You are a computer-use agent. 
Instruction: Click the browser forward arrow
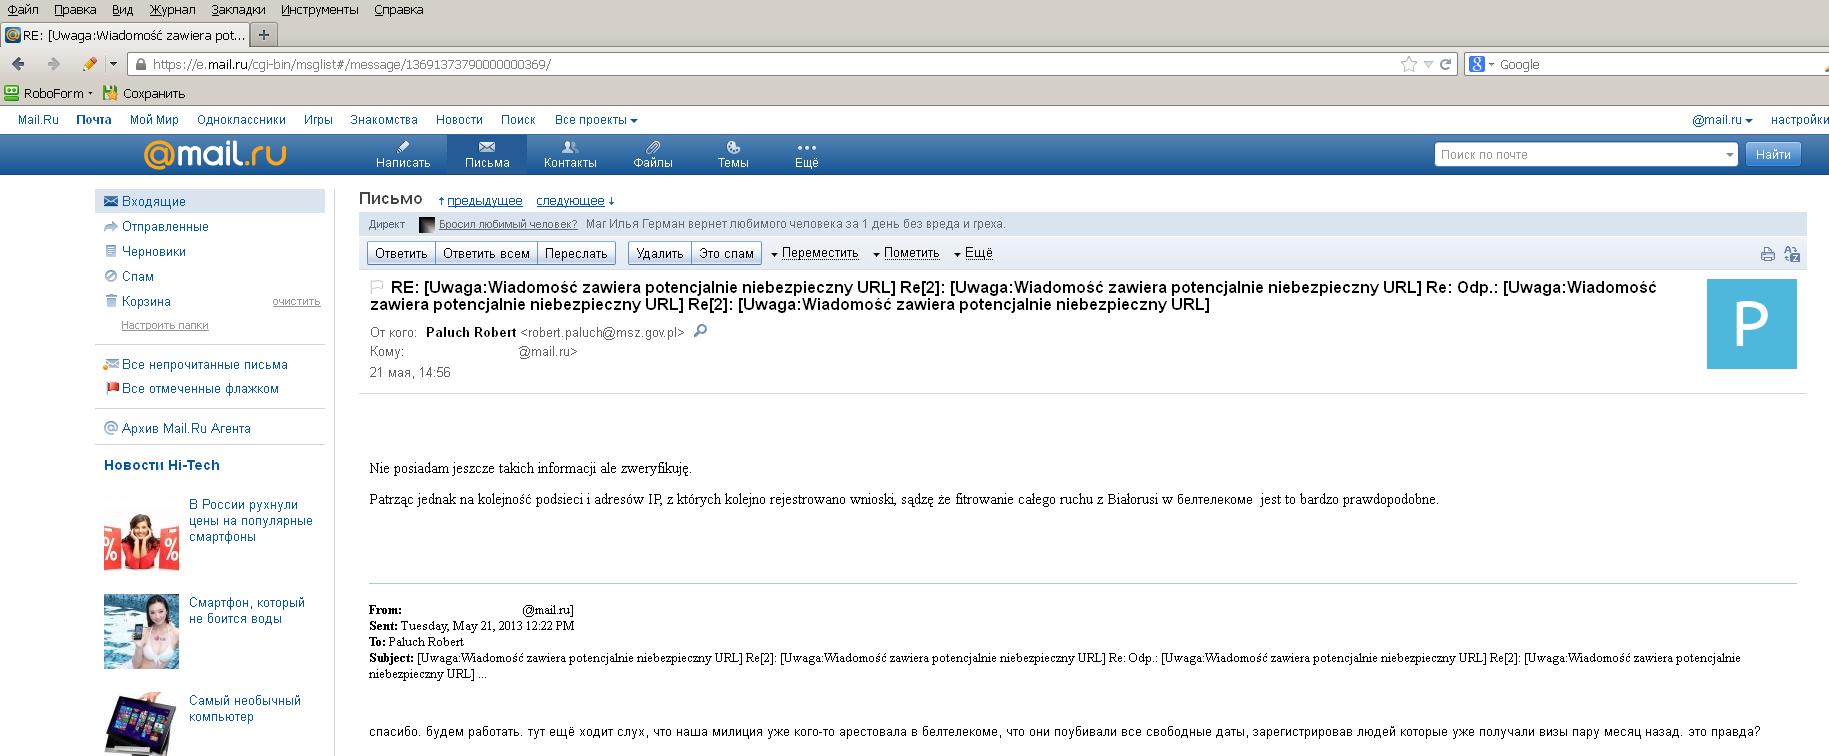(x=53, y=64)
